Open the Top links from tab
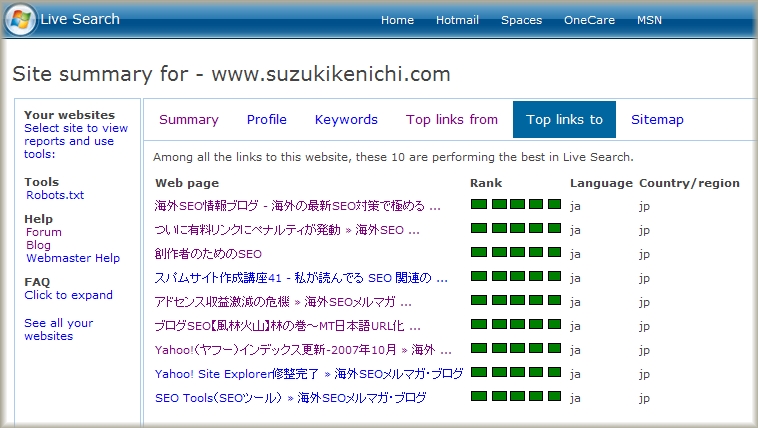758x428 pixels. pyautogui.click(x=452, y=119)
